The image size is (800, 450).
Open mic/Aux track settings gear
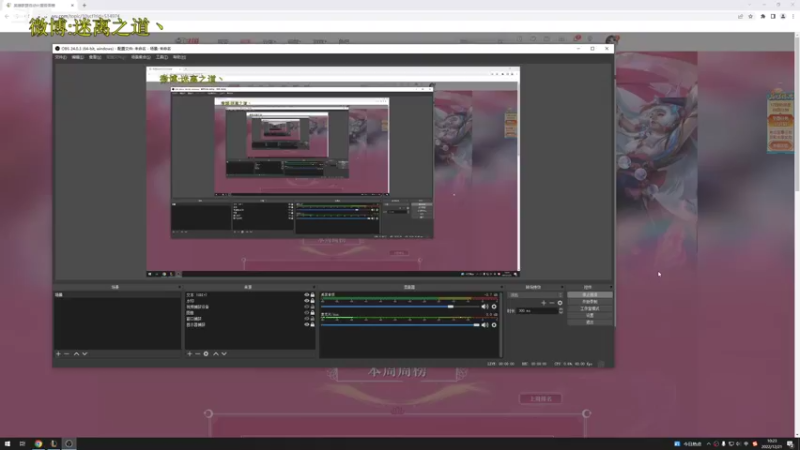[494, 325]
